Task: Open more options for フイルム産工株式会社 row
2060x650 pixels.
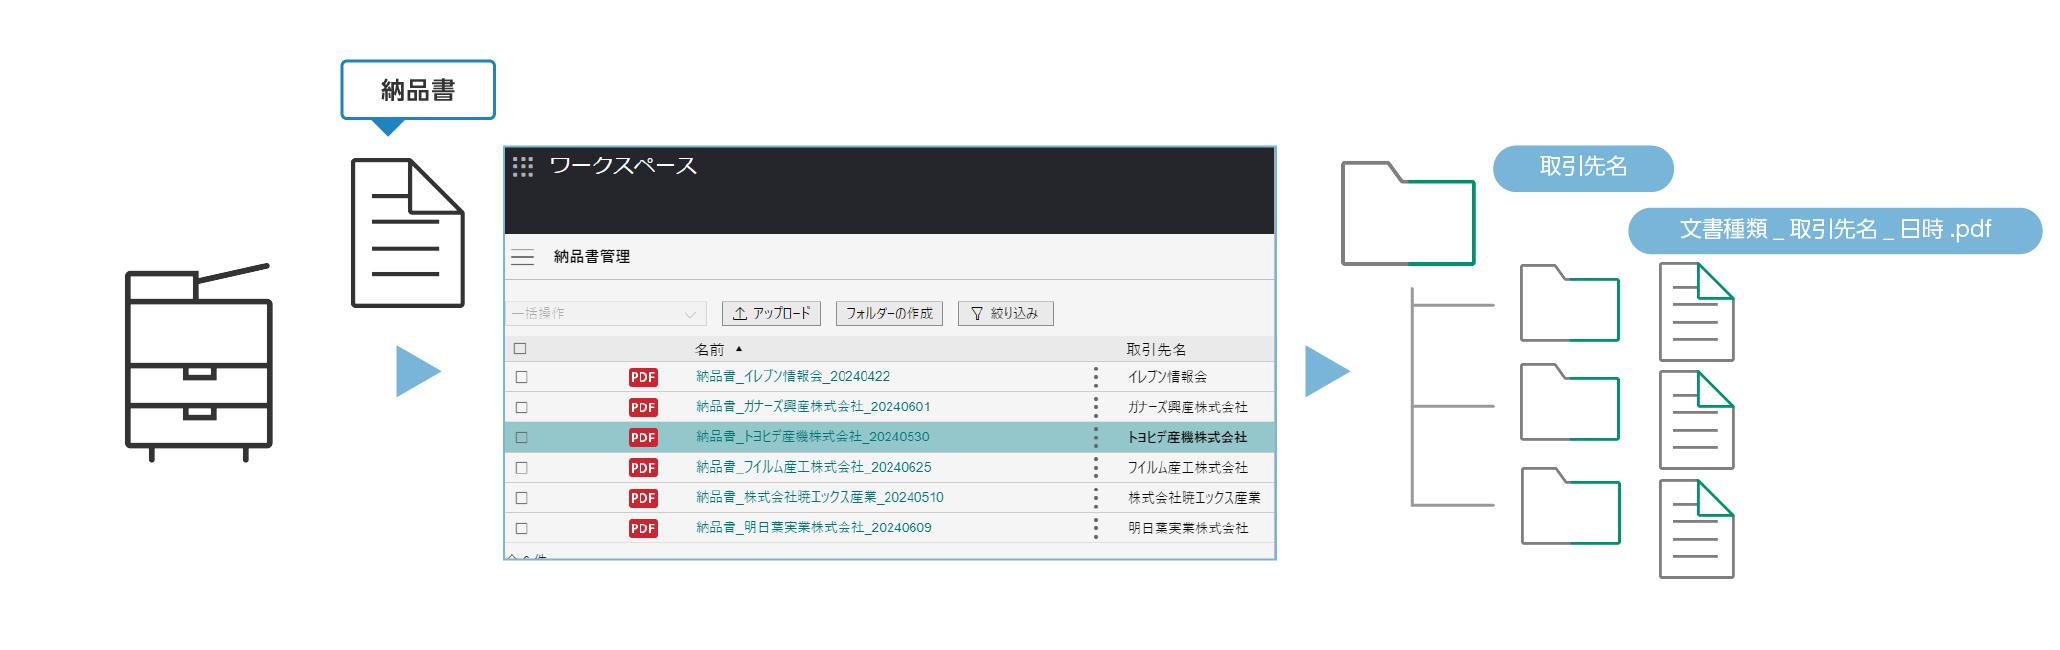Action: tap(1096, 467)
